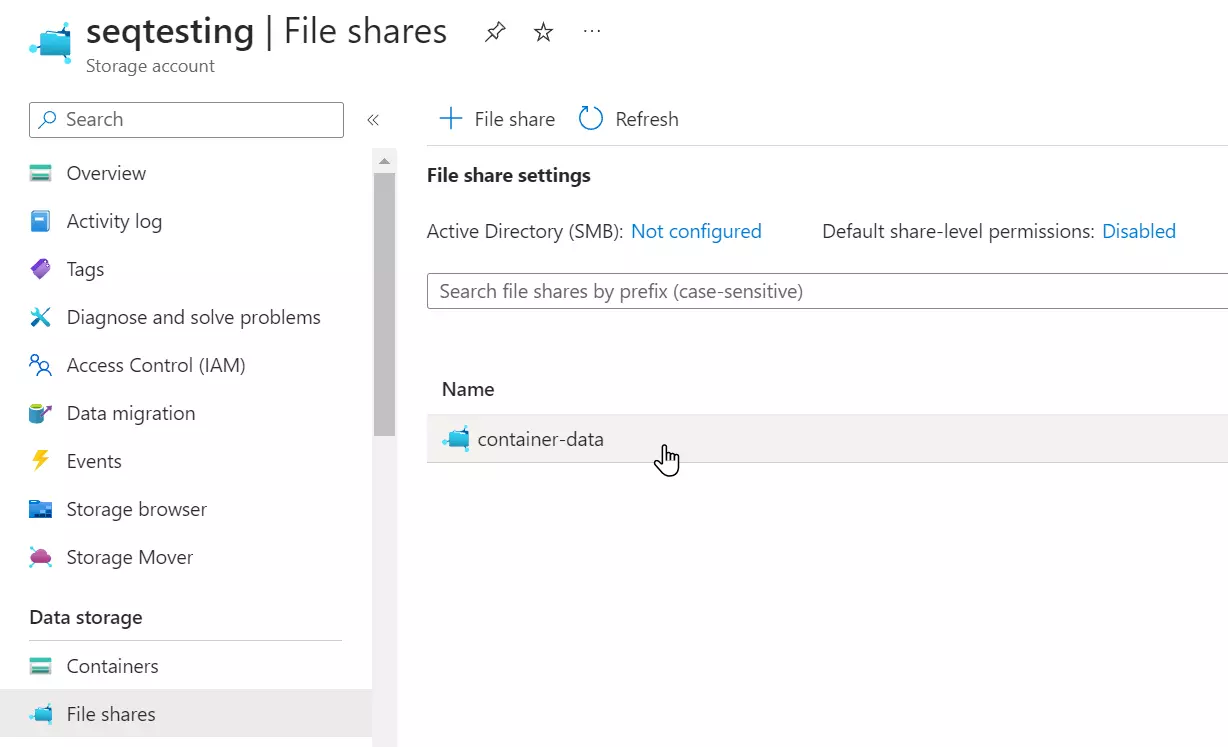This screenshot has height=747, width=1228.
Task: Sort by the Name column header
Action: (x=468, y=390)
